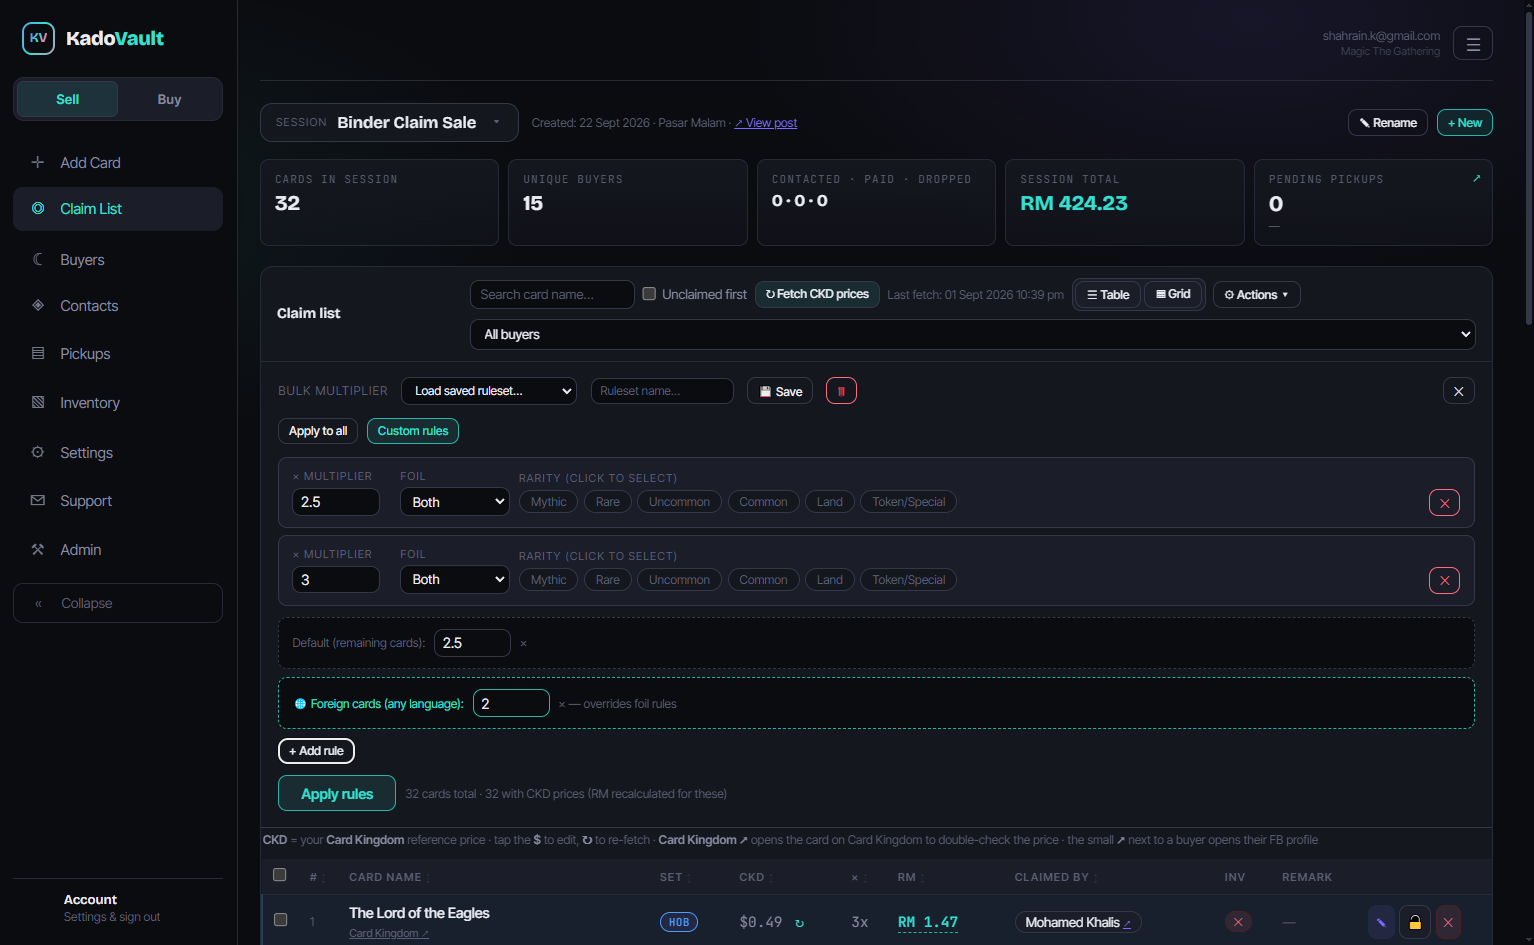Click the KV KadoVault logo icon

[x=38, y=38]
